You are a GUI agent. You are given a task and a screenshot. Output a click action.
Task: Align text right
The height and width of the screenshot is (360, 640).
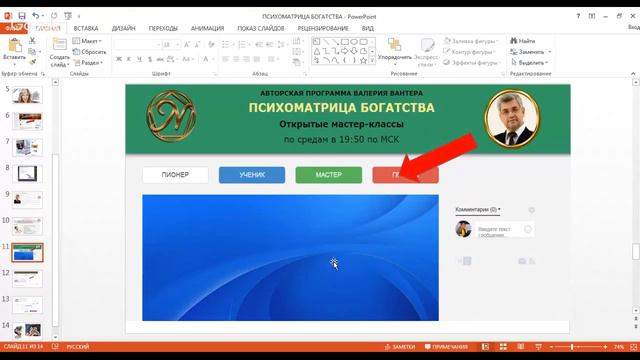pos(246,60)
